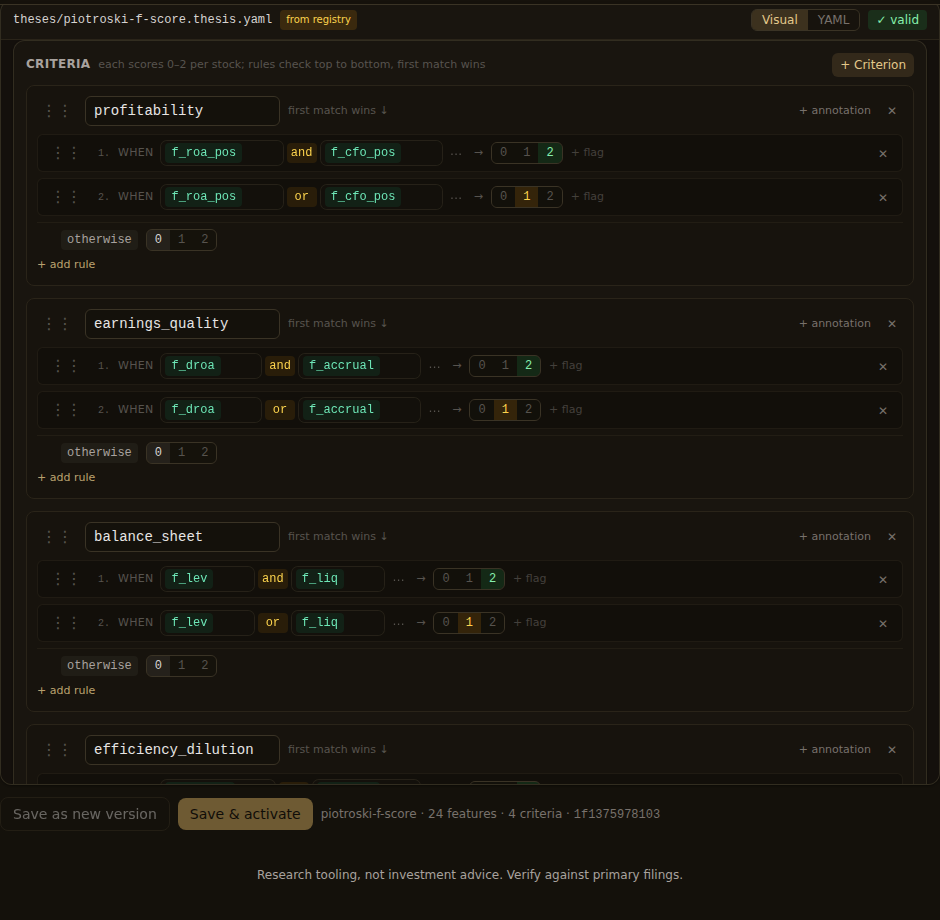Screen dimensions: 940x920
Task: Switch to the Visual view tab
Action: click(779, 20)
